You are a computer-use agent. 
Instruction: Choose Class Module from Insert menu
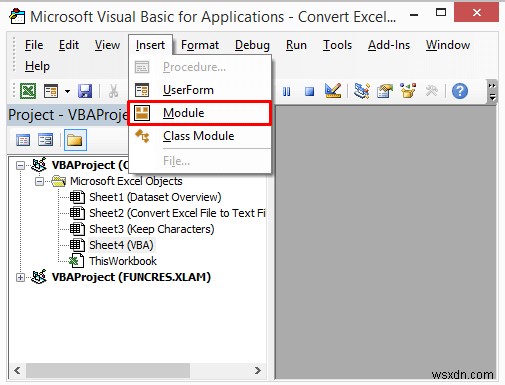pos(200,136)
